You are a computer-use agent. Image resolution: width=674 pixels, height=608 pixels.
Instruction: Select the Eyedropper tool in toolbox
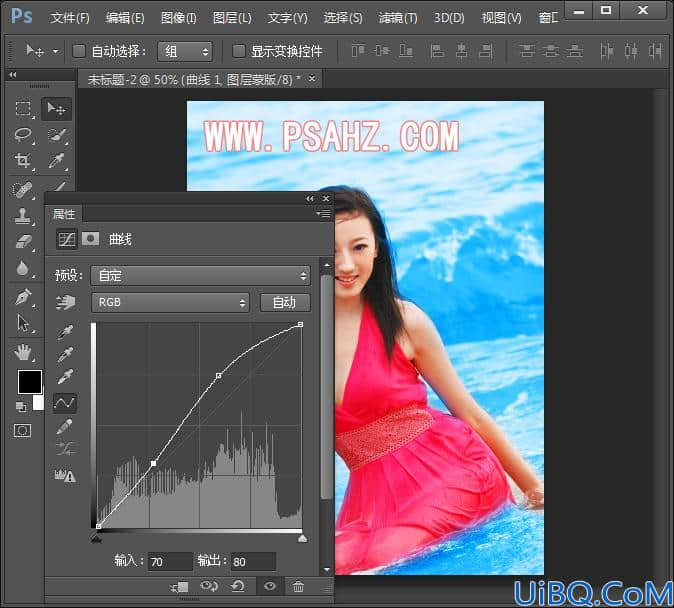tap(56, 161)
